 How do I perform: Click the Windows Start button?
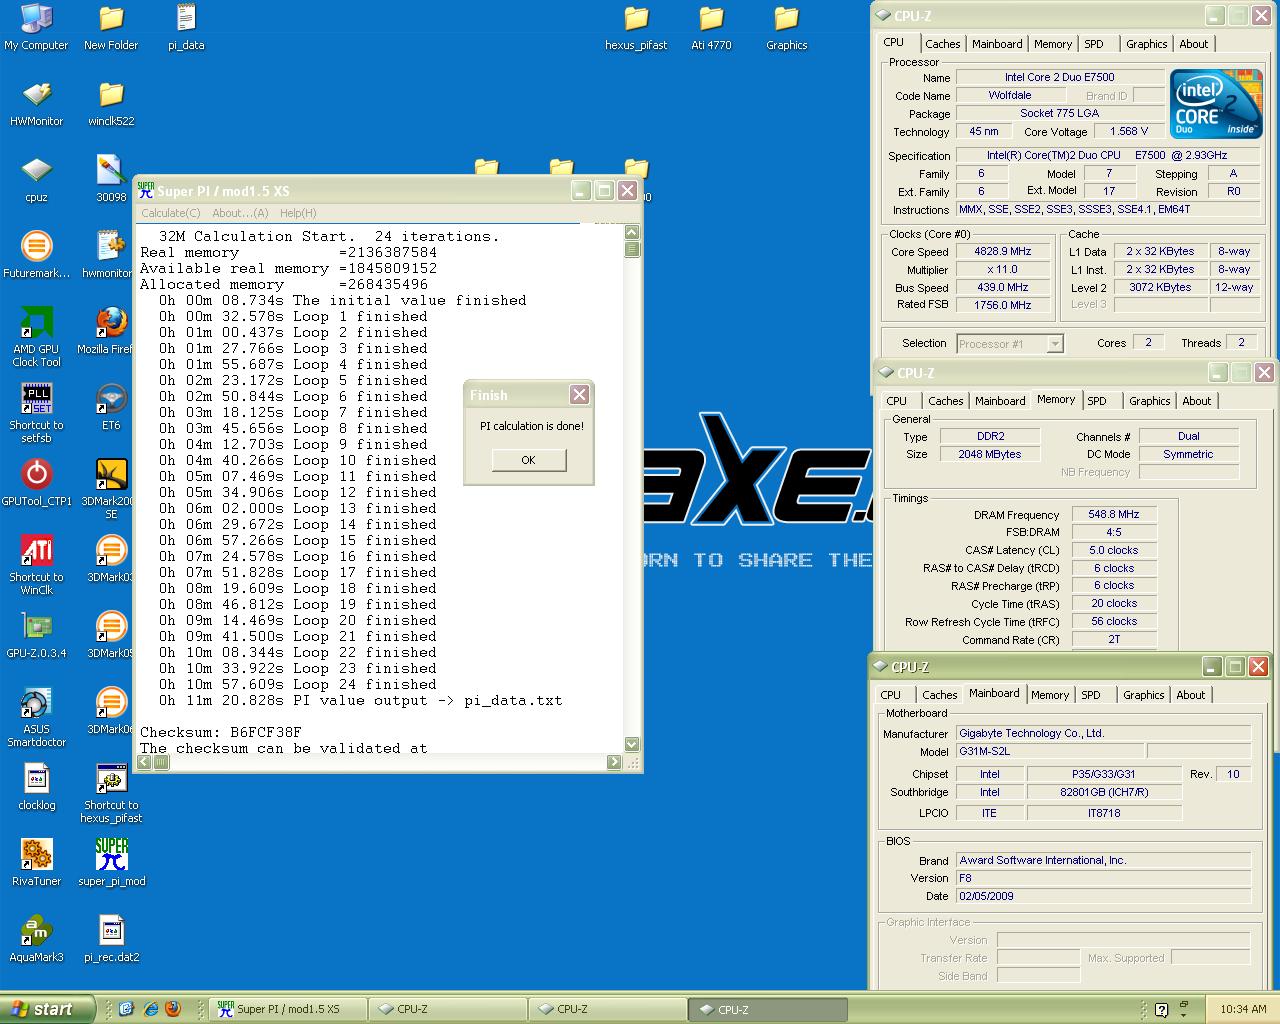[x=48, y=1009]
